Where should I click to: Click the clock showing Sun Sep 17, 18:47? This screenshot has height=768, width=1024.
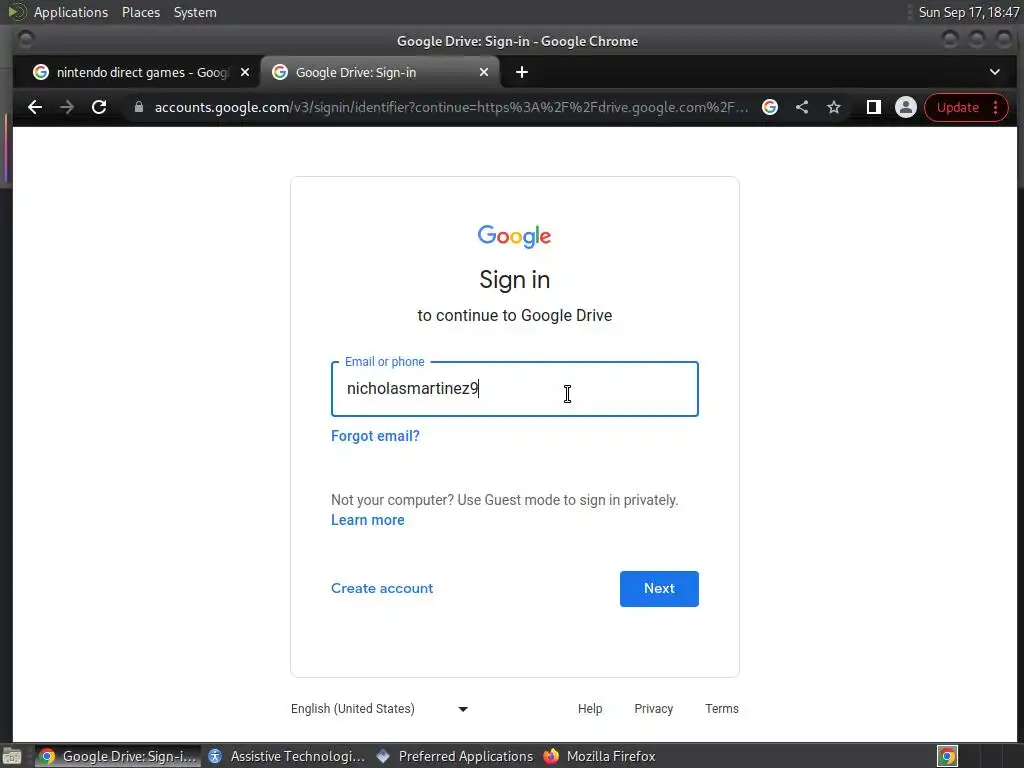pyautogui.click(x=968, y=12)
